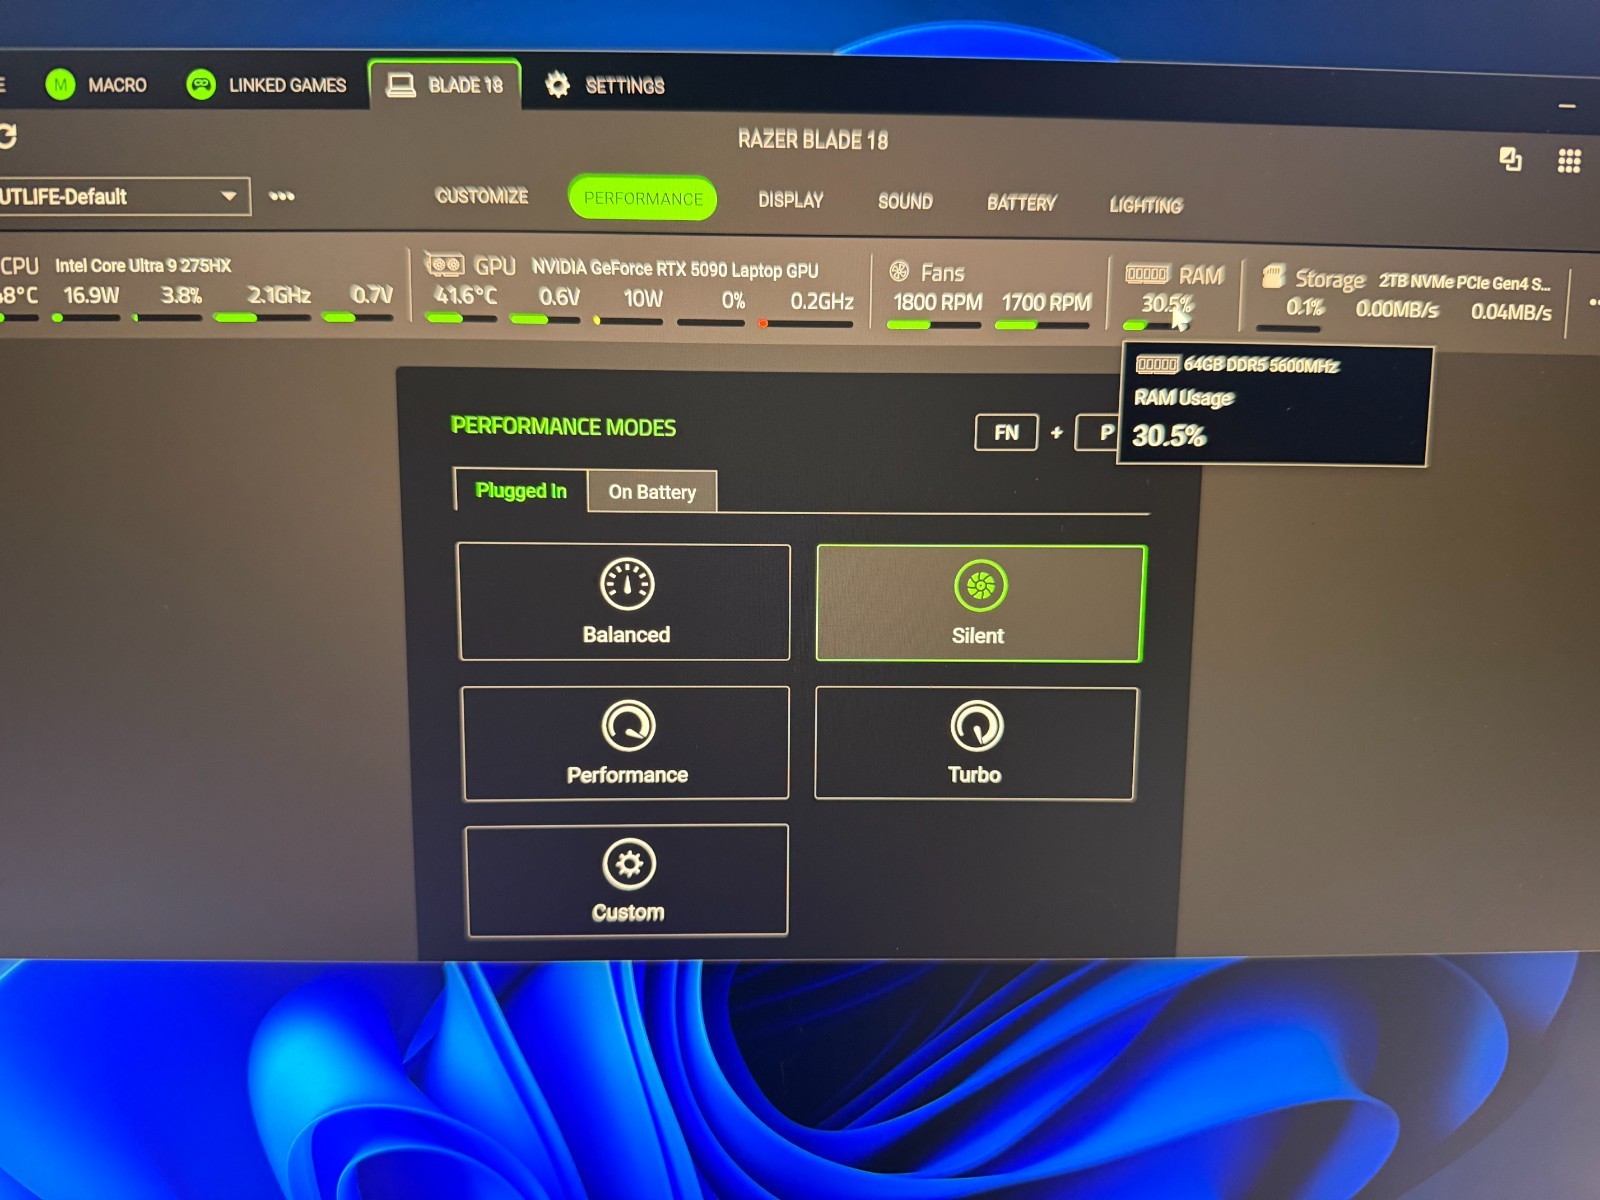
Task: Click the Storage drive icon
Action: click(x=1273, y=276)
